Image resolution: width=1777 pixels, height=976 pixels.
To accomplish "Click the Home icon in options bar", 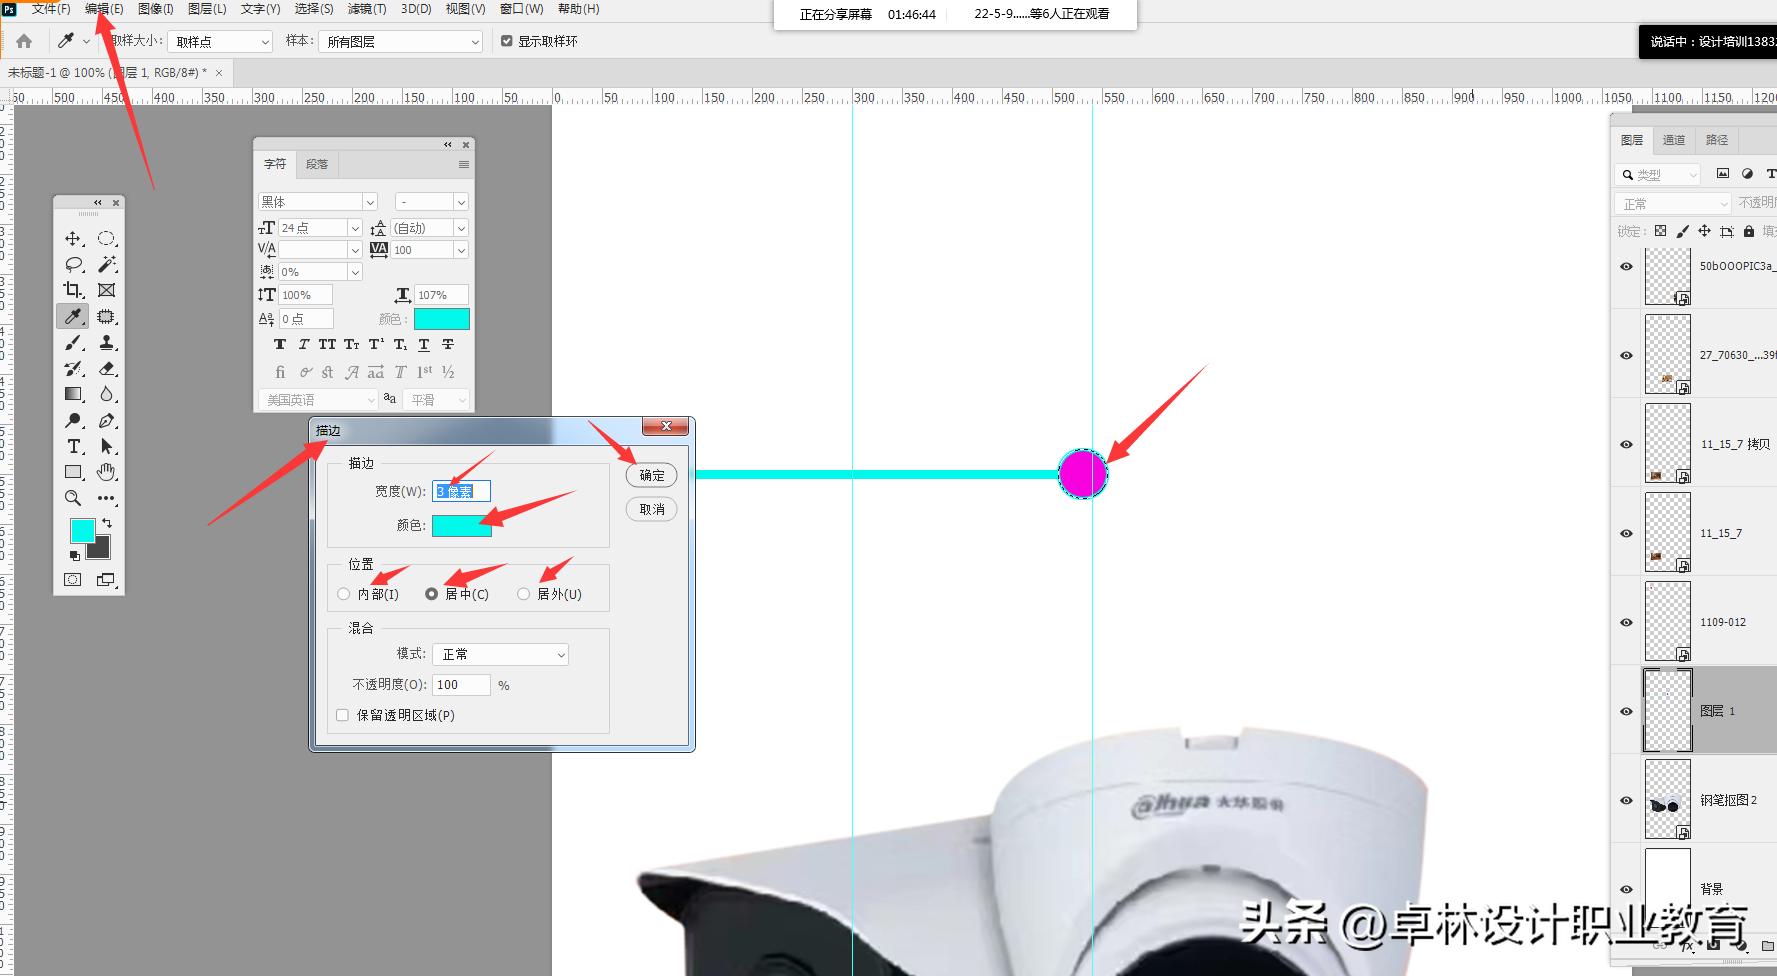I will click(24, 41).
